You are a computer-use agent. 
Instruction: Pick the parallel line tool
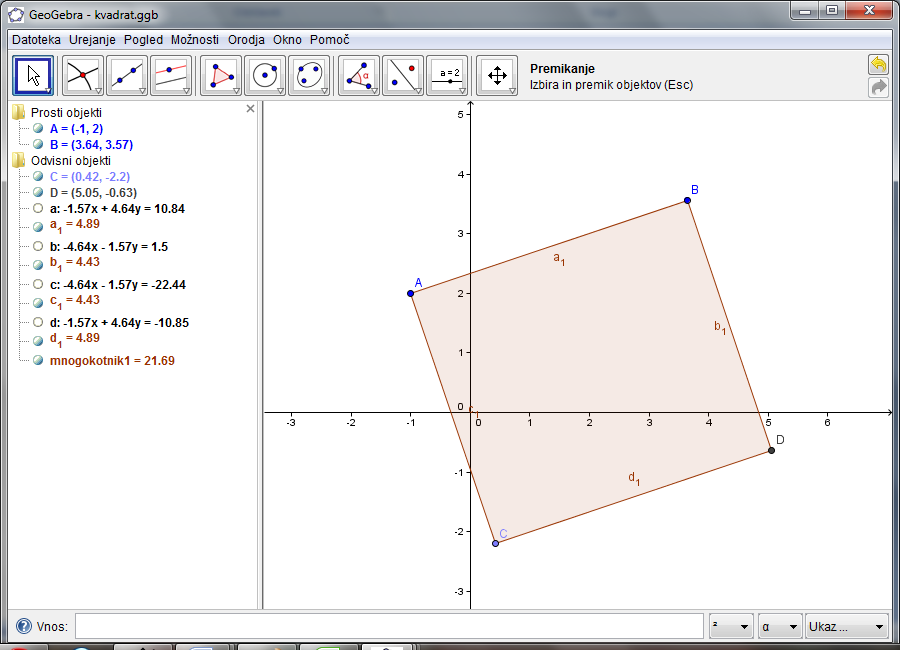click(170, 75)
